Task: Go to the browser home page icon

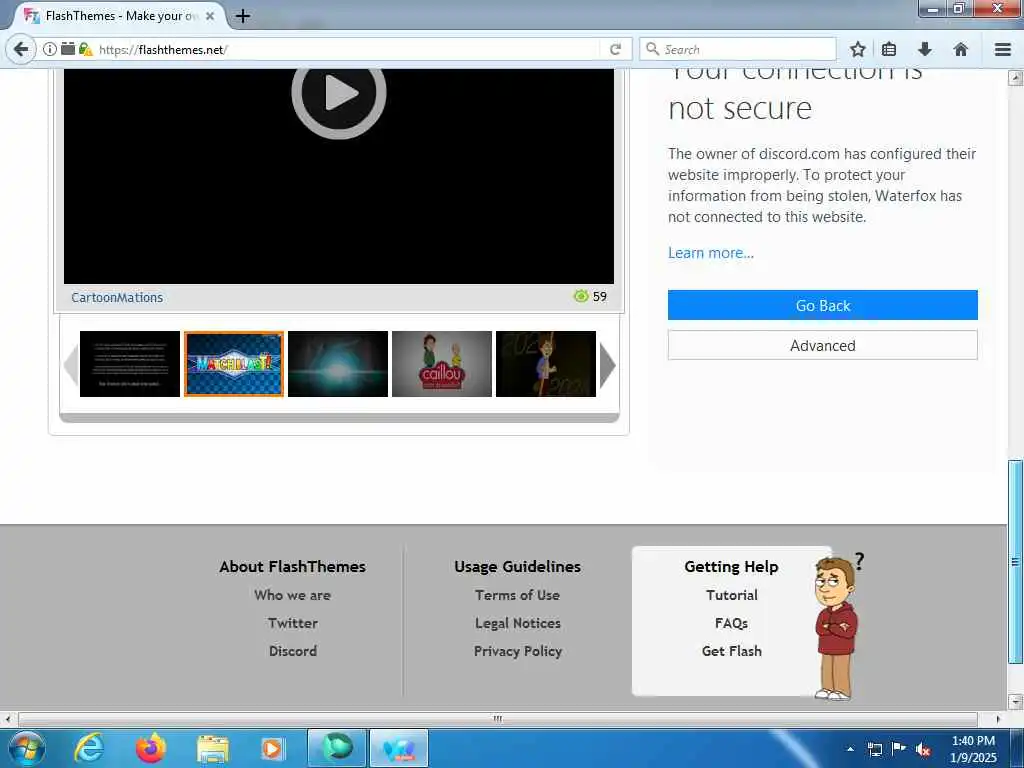Action: 961,49
